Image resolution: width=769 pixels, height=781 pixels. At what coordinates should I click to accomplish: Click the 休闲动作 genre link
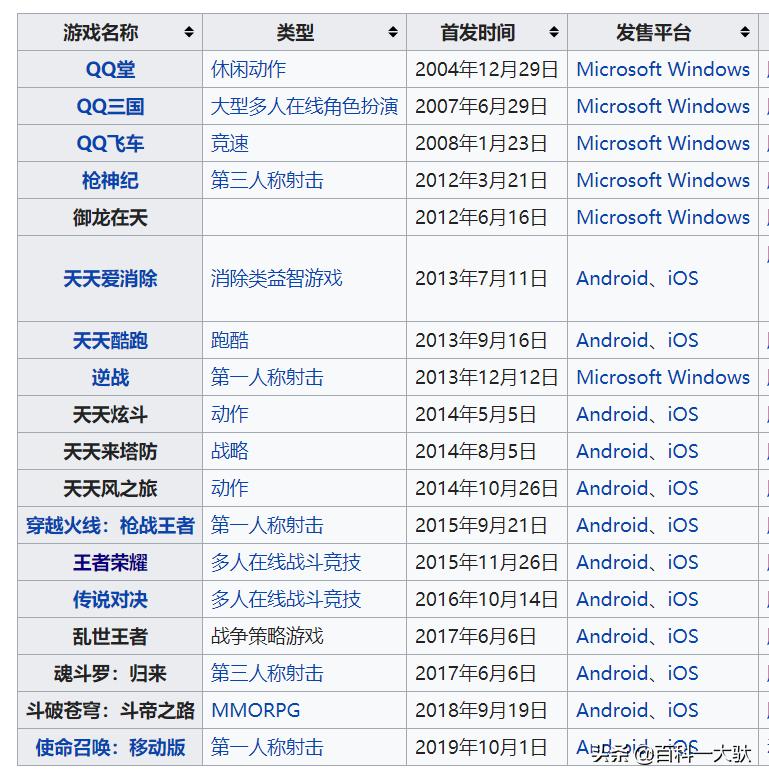[248, 70]
